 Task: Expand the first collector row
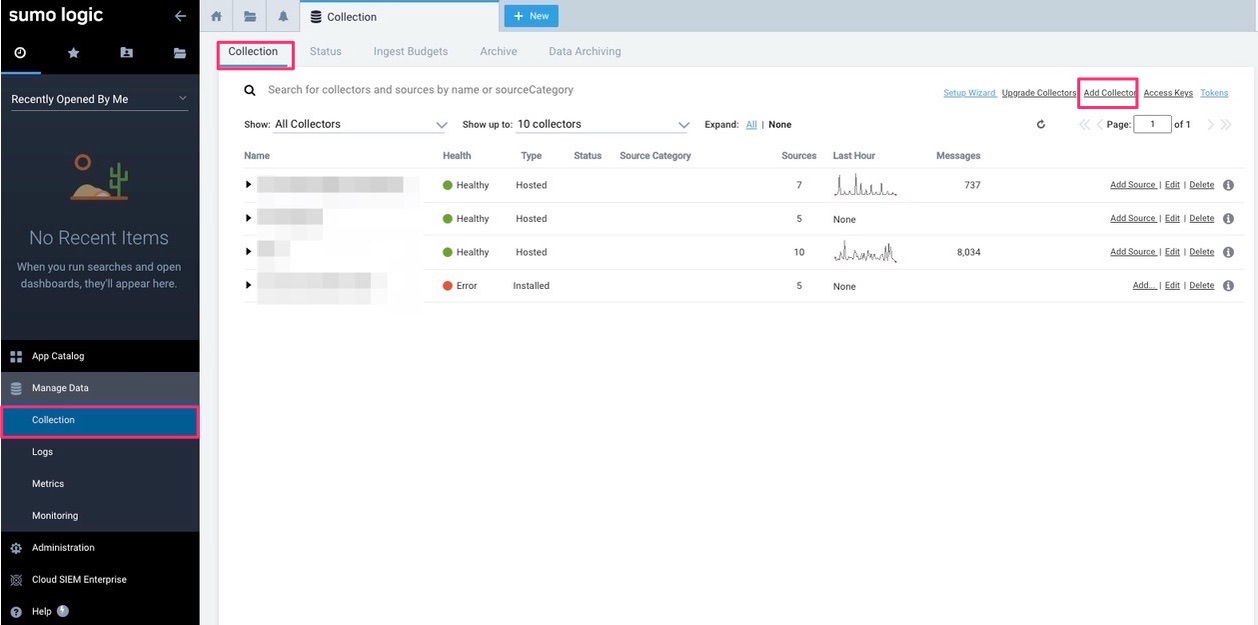249,185
